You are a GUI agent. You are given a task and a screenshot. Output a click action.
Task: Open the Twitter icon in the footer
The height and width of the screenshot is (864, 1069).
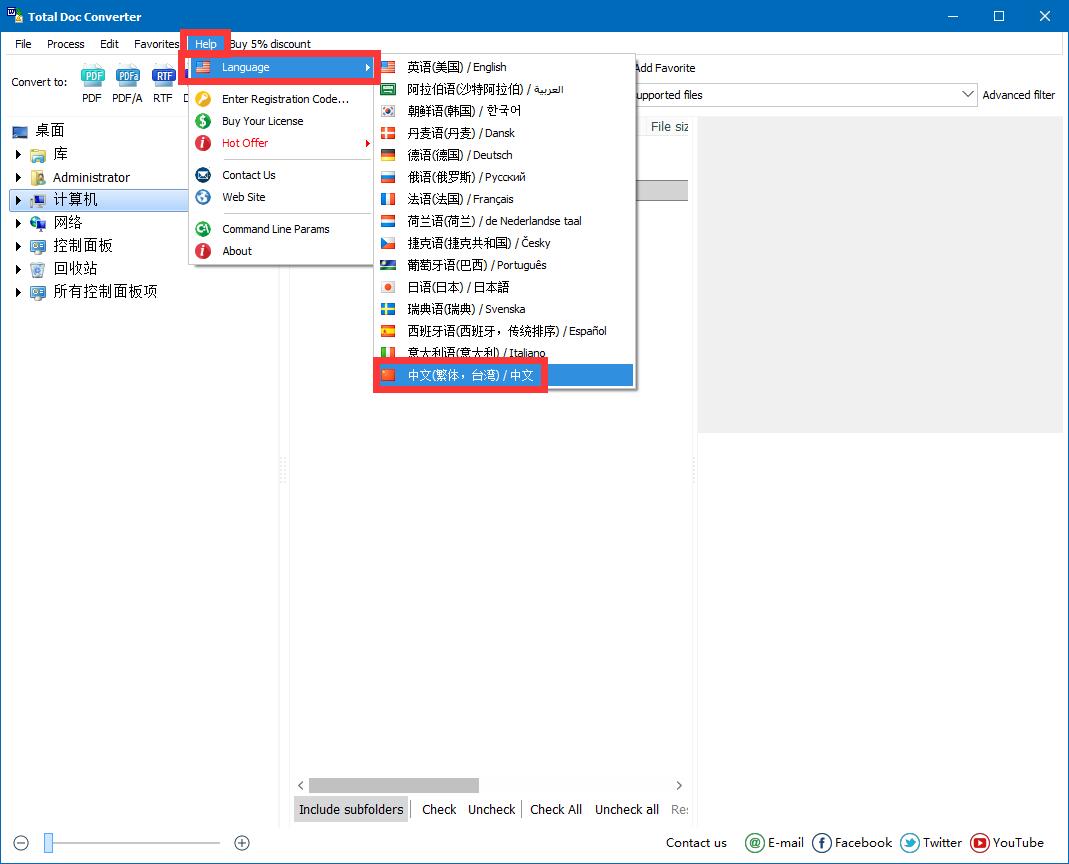click(x=909, y=843)
